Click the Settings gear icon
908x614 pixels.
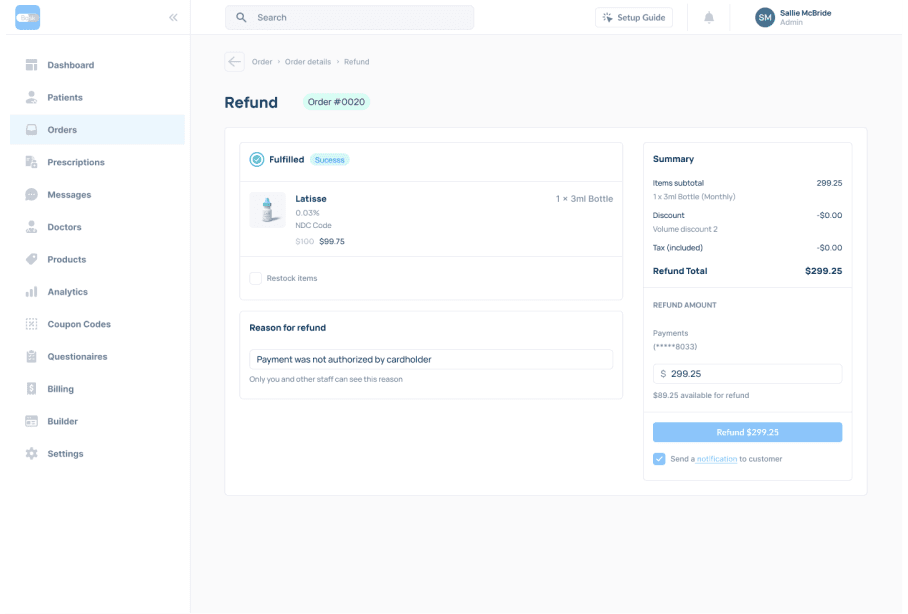[x=31, y=454]
